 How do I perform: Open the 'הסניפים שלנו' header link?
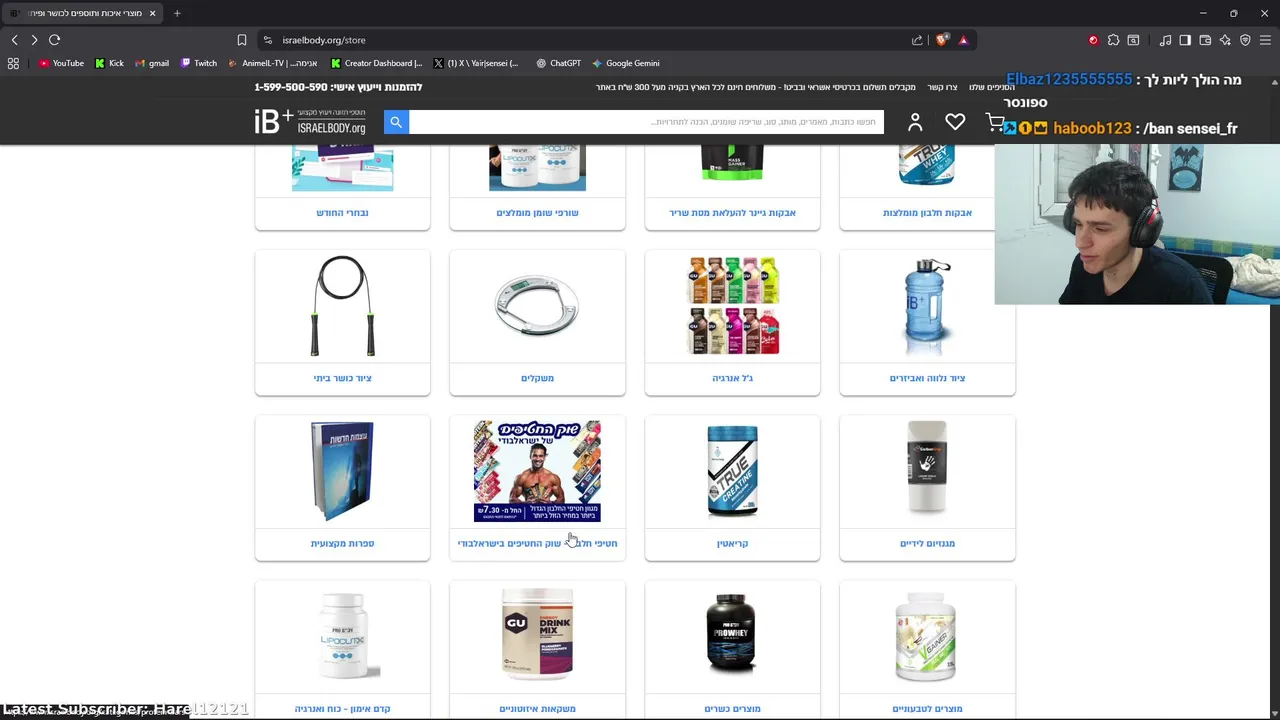992,87
